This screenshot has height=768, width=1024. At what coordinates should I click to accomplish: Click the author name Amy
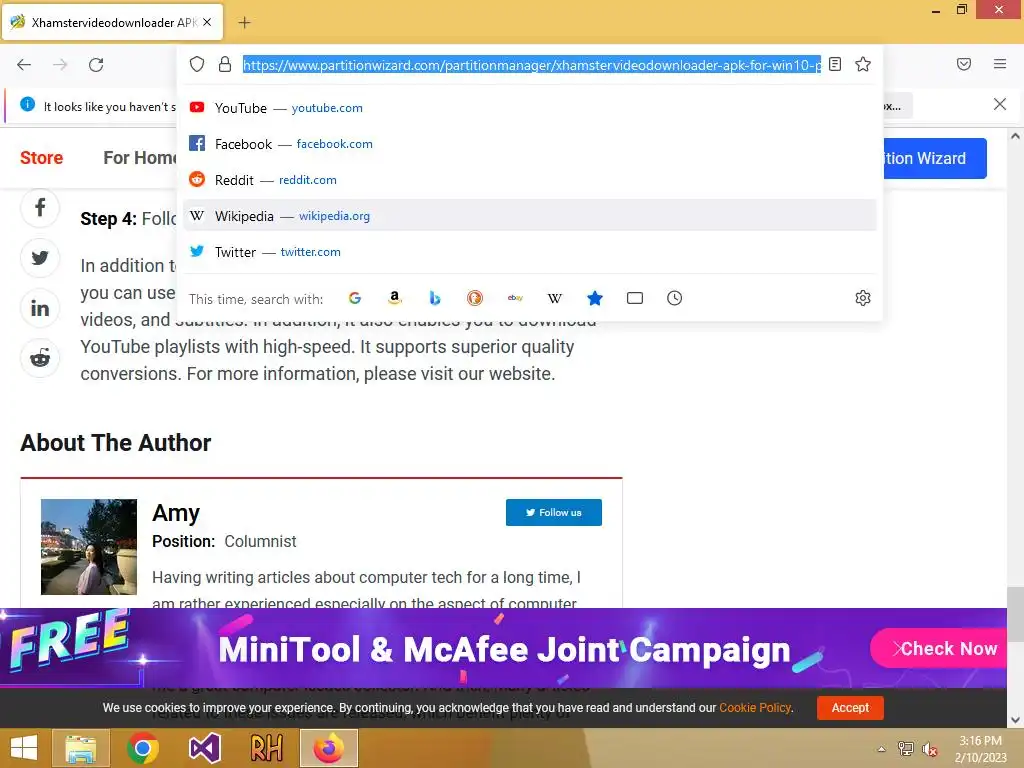tap(176, 513)
